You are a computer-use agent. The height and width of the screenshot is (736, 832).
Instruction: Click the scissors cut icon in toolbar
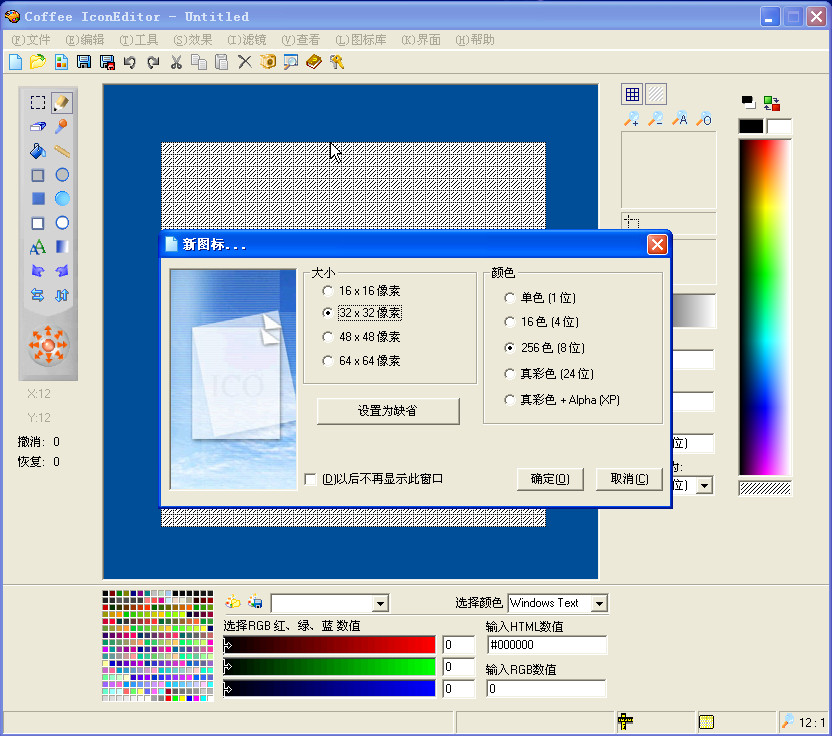pyautogui.click(x=176, y=62)
